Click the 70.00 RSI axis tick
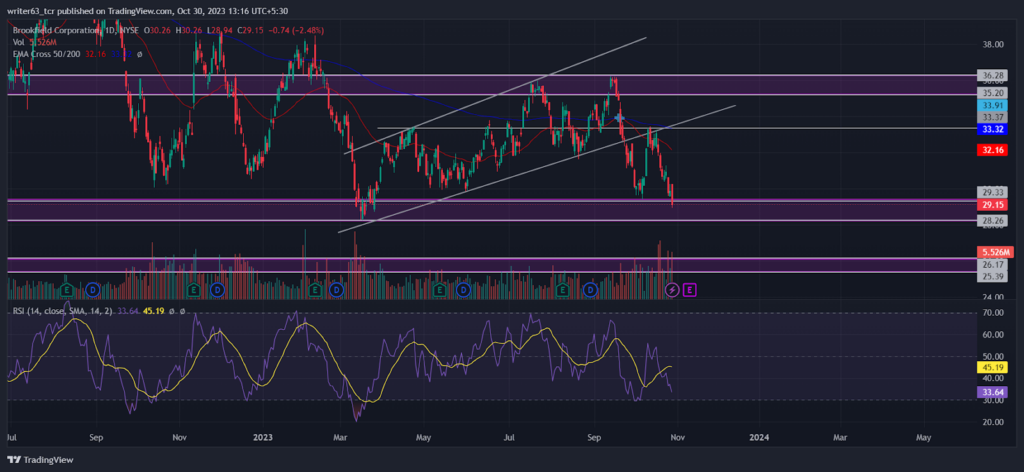Image resolution: width=1024 pixels, height=472 pixels. [993, 313]
